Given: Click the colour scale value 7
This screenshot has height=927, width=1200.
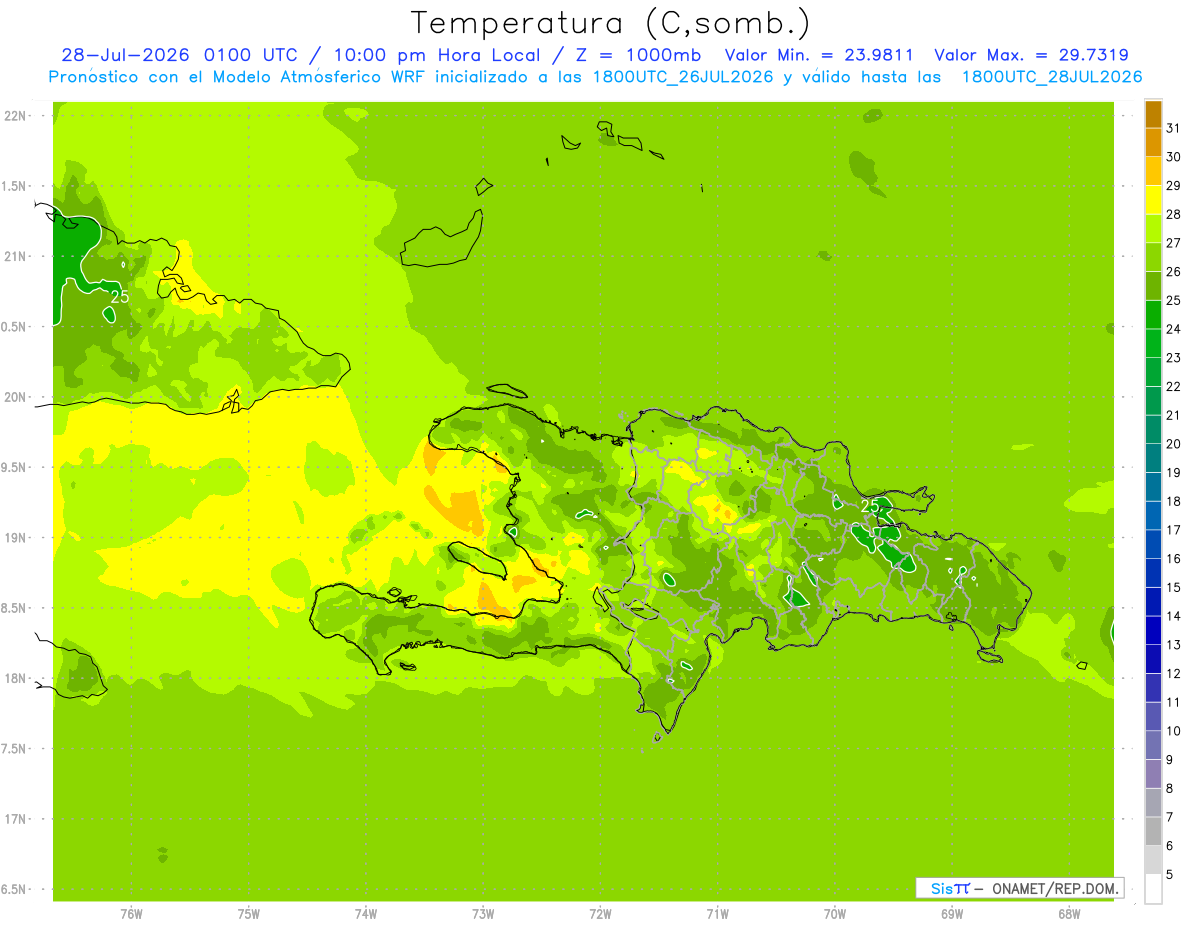Looking at the screenshot, I should [x=1170, y=817].
